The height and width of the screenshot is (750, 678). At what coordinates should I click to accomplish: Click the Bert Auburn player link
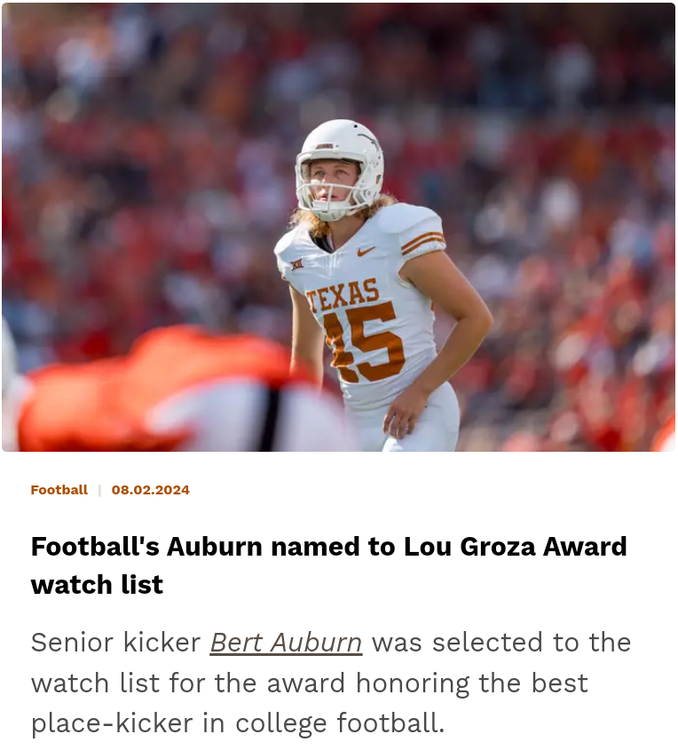click(285, 642)
